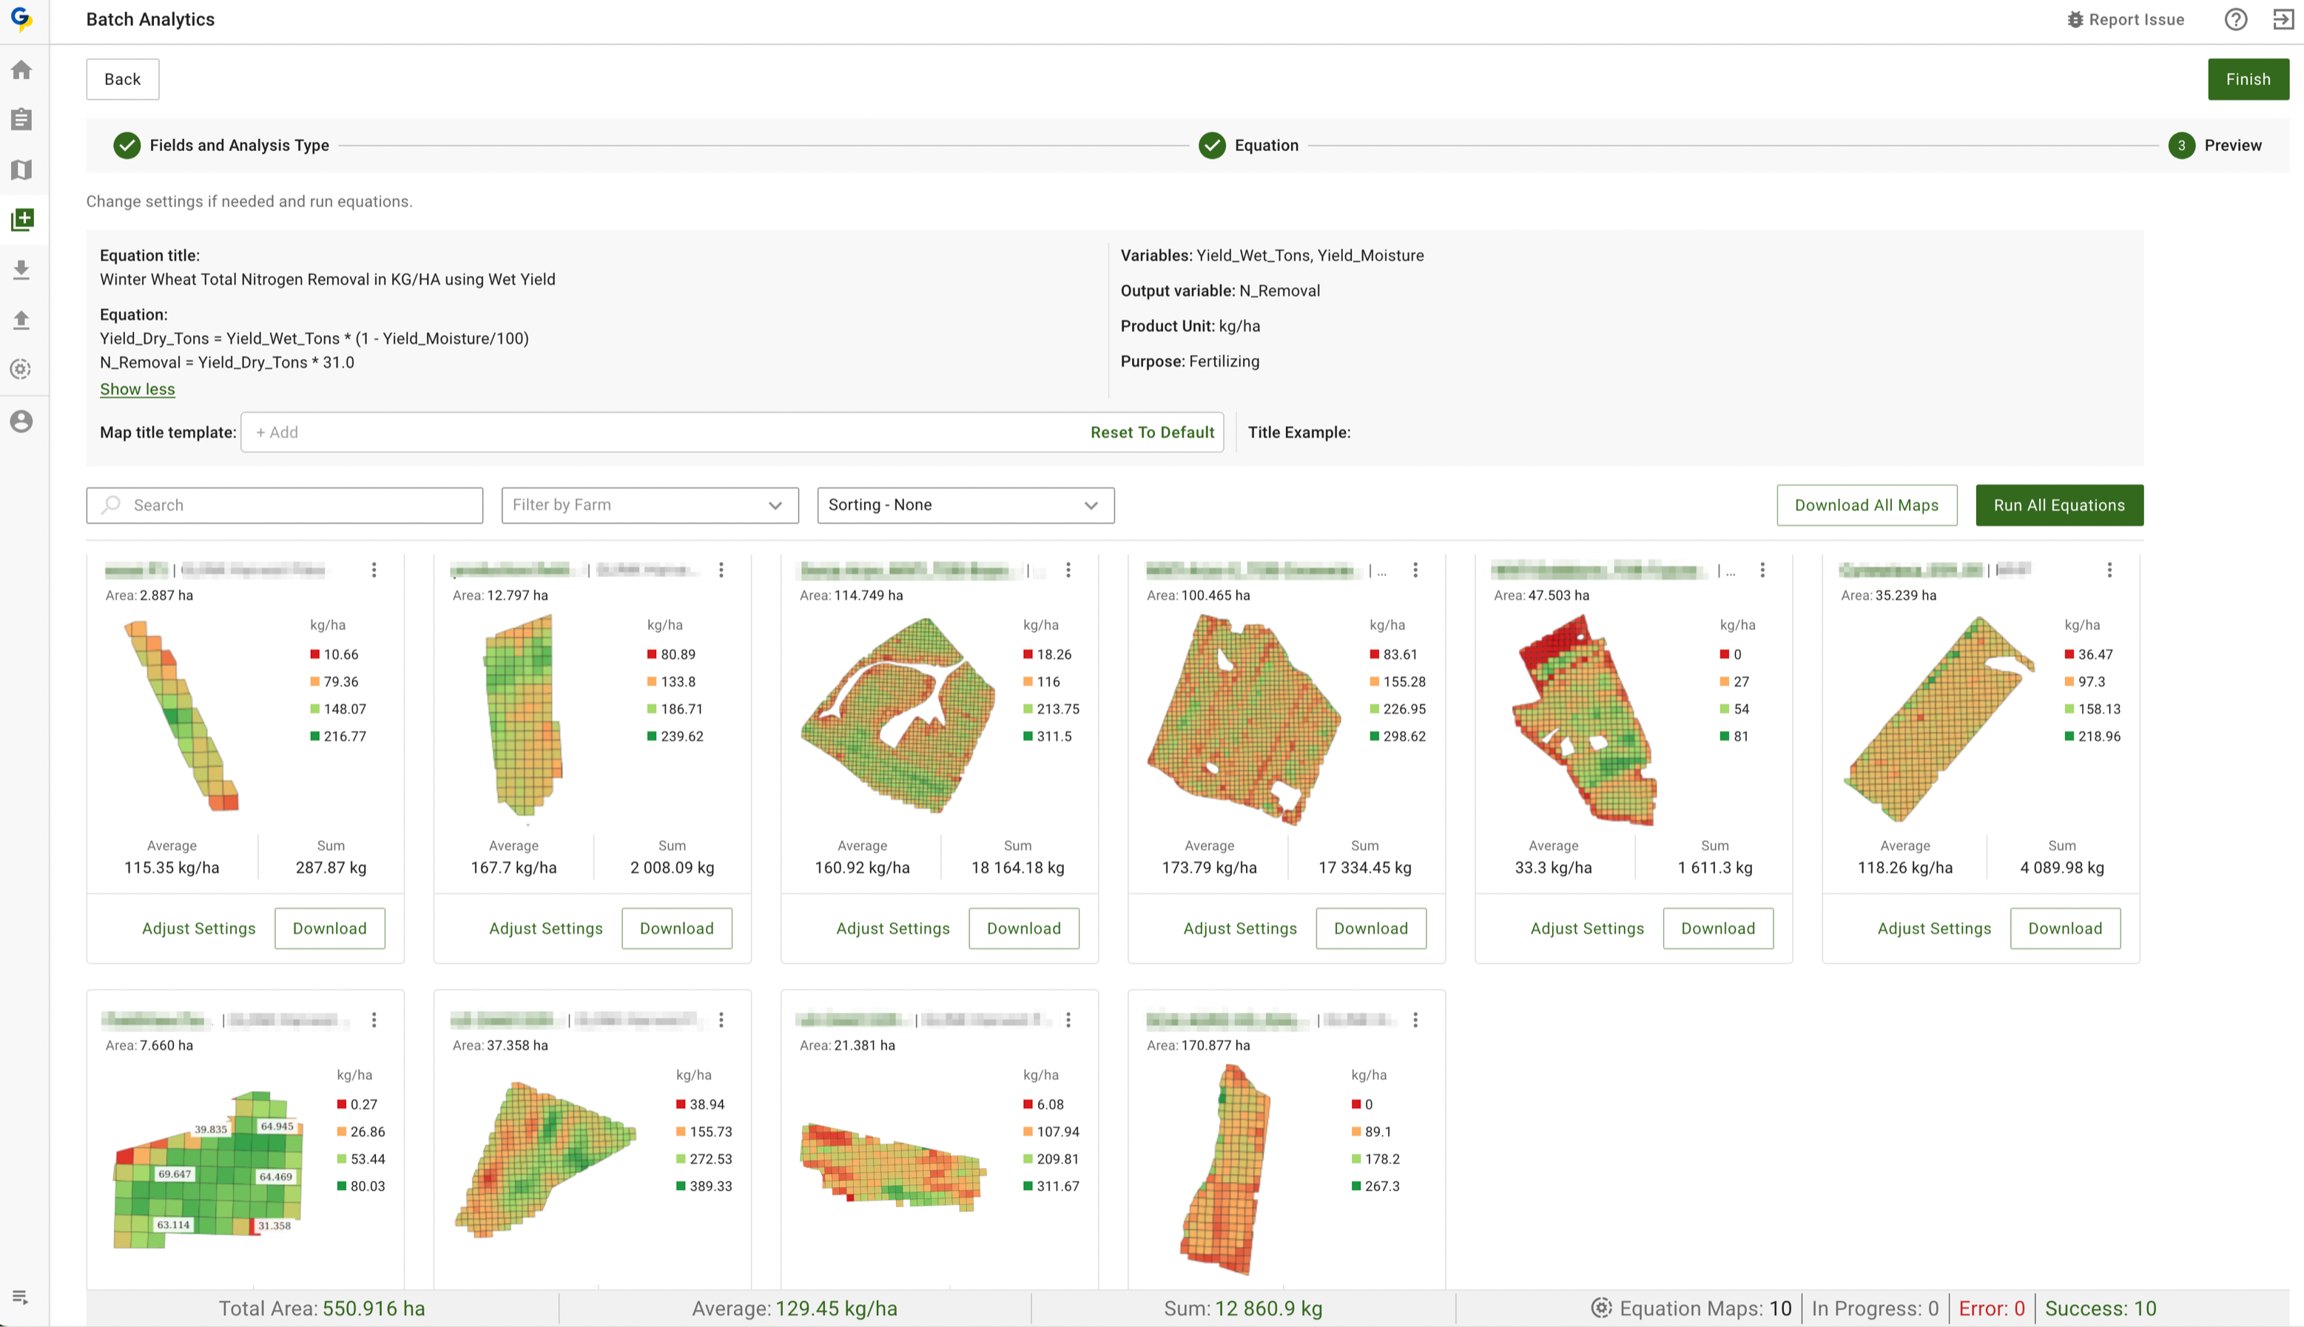
Task: Click the Run All Equations button
Action: pyautogui.click(x=2059, y=505)
